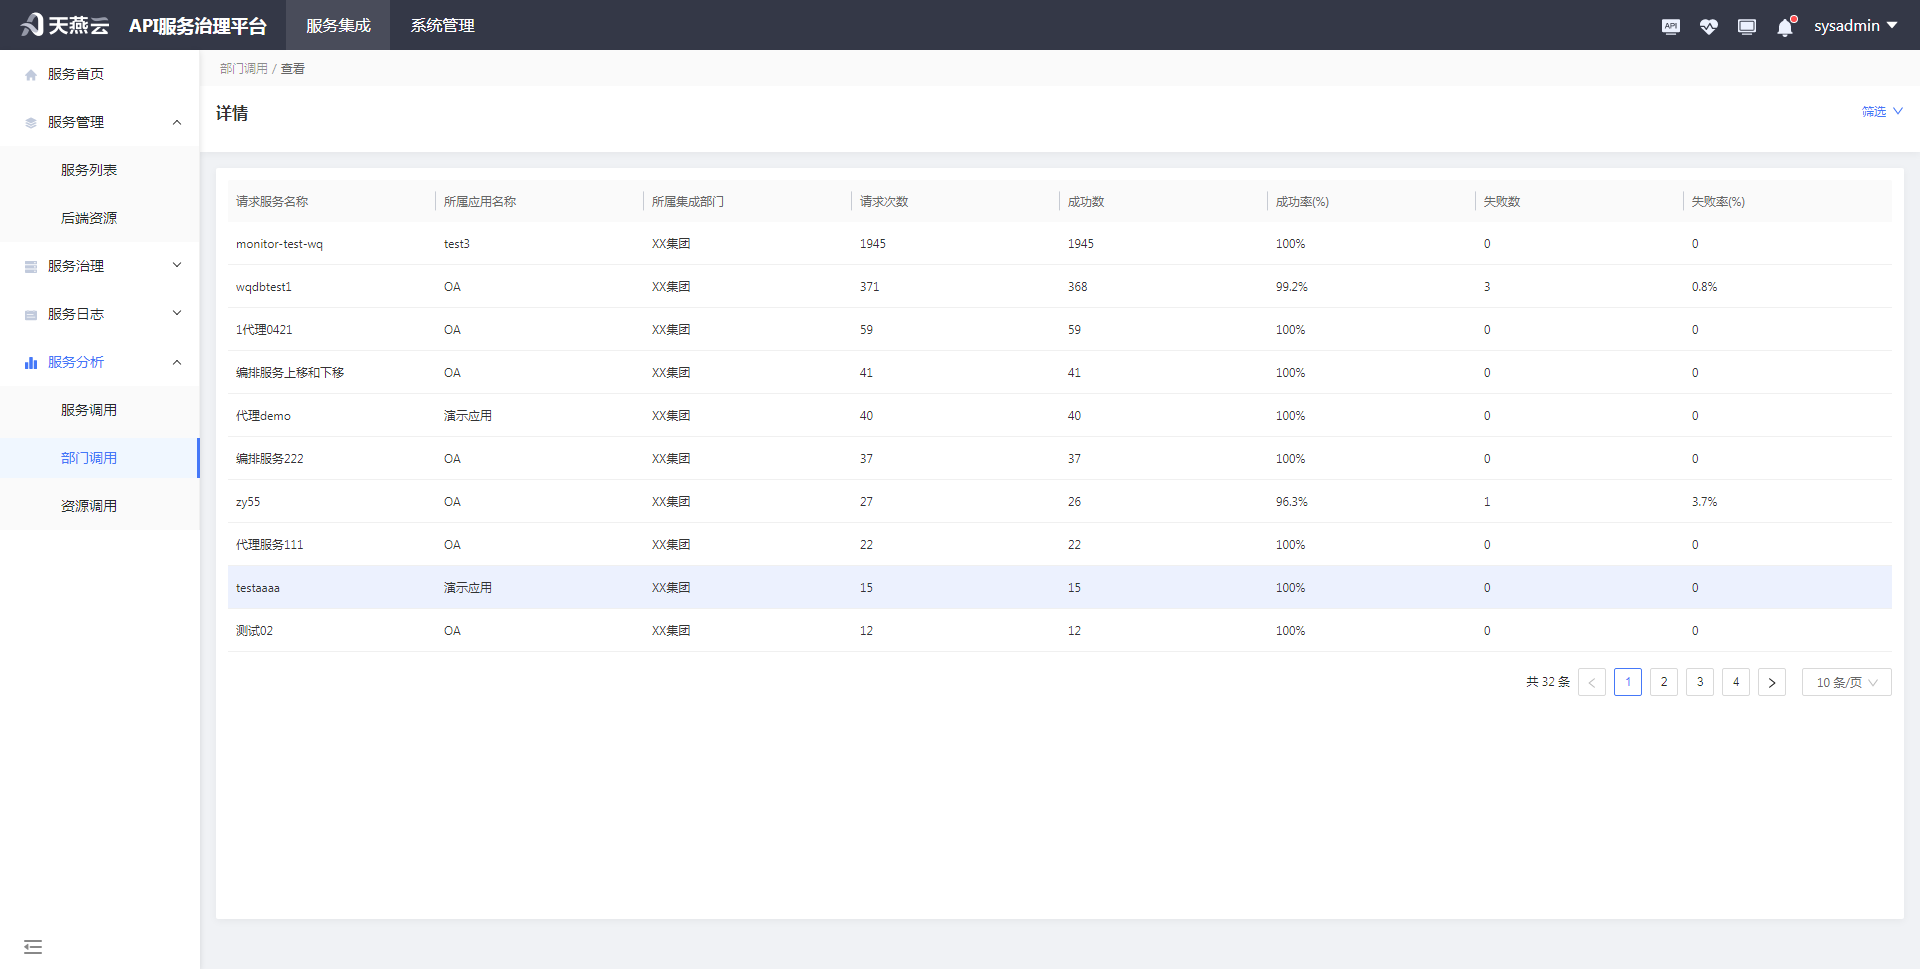This screenshot has height=969, width=1920.
Task: Open the sysadmin user dropdown
Action: [x=1855, y=26]
